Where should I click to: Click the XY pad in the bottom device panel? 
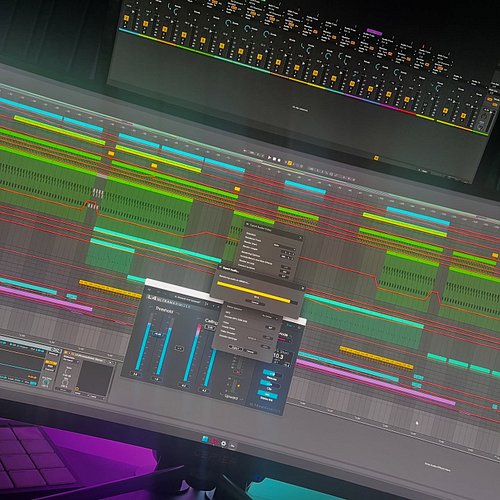[95, 377]
